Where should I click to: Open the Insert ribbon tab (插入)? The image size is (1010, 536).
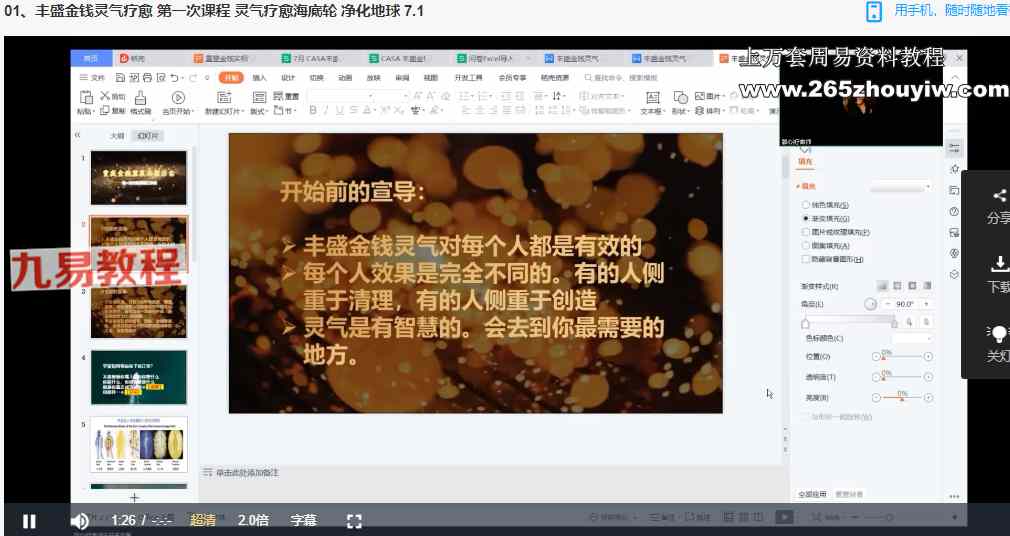click(259, 77)
